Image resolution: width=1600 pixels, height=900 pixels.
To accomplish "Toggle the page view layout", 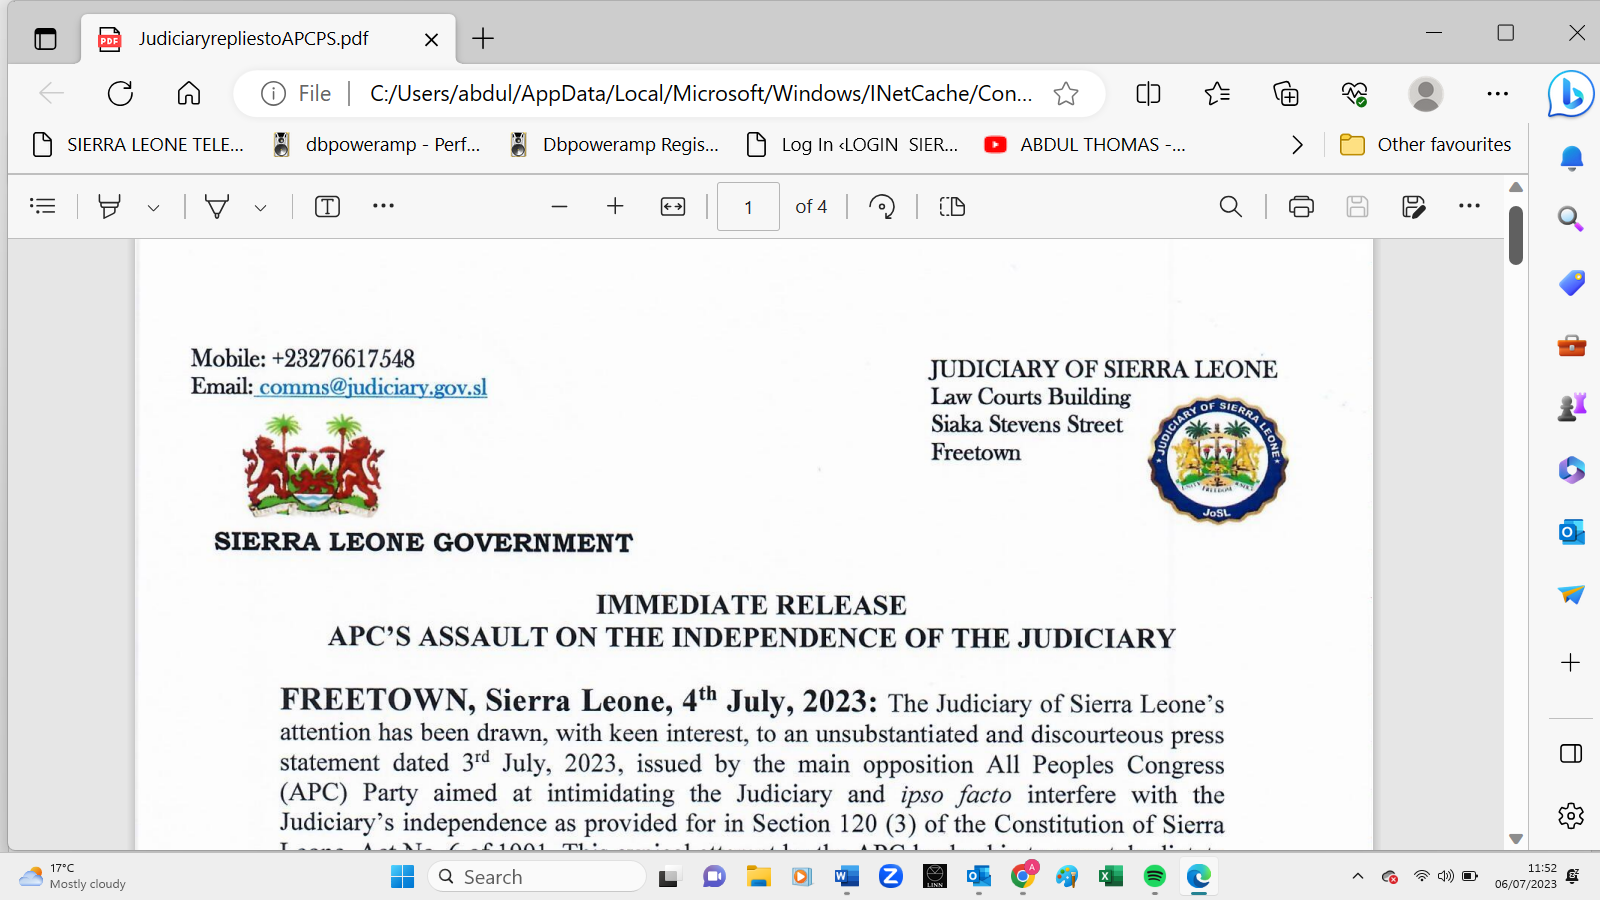I will coord(952,206).
